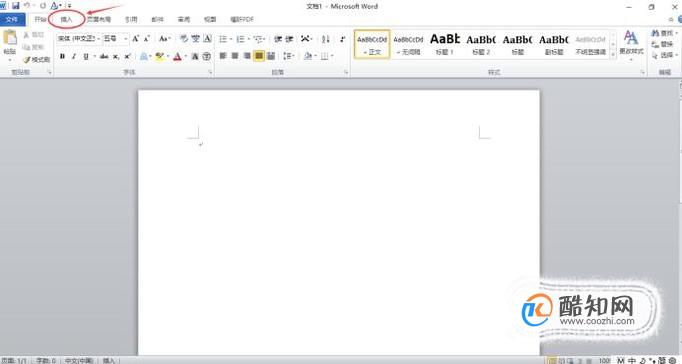Click the red font color A button
The width and height of the screenshot is (682, 364).
click(177, 57)
